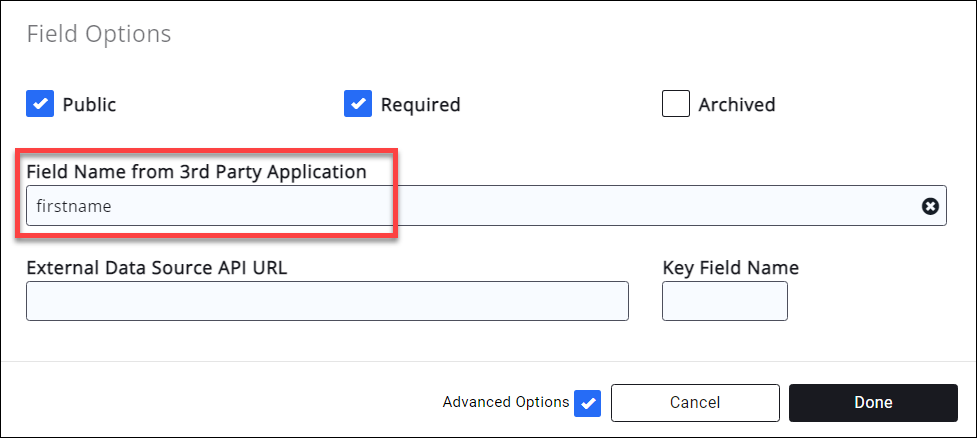Select the Key Field Name input box
The image size is (977, 438).
pyautogui.click(x=724, y=301)
